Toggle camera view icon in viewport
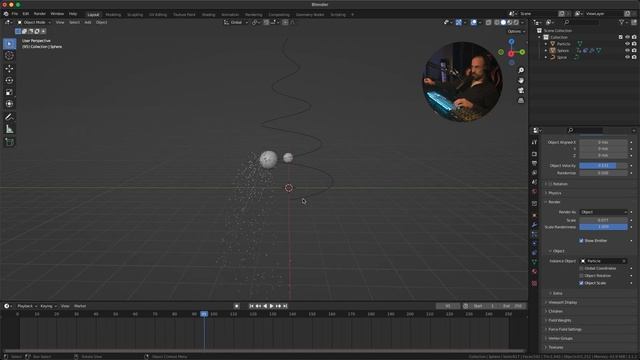This screenshot has height=360, width=640. click(x=521, y=90)
